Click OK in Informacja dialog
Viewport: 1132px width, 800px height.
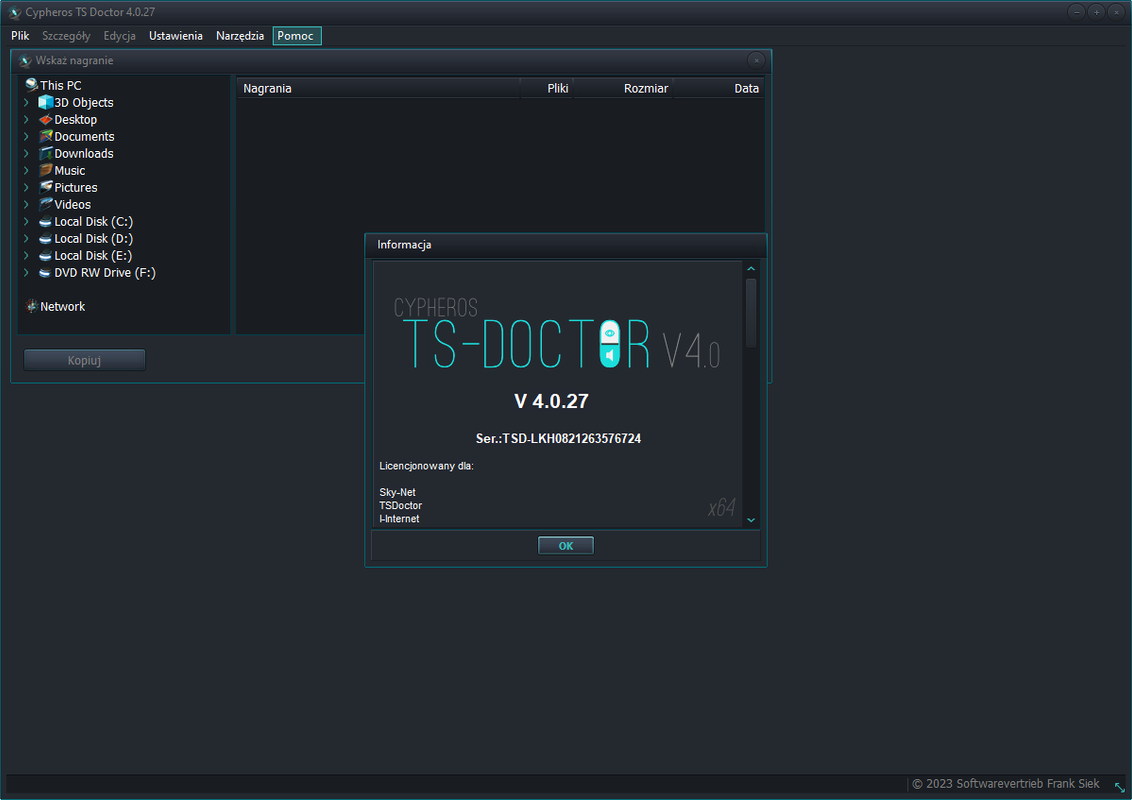(x=566, y=546)
